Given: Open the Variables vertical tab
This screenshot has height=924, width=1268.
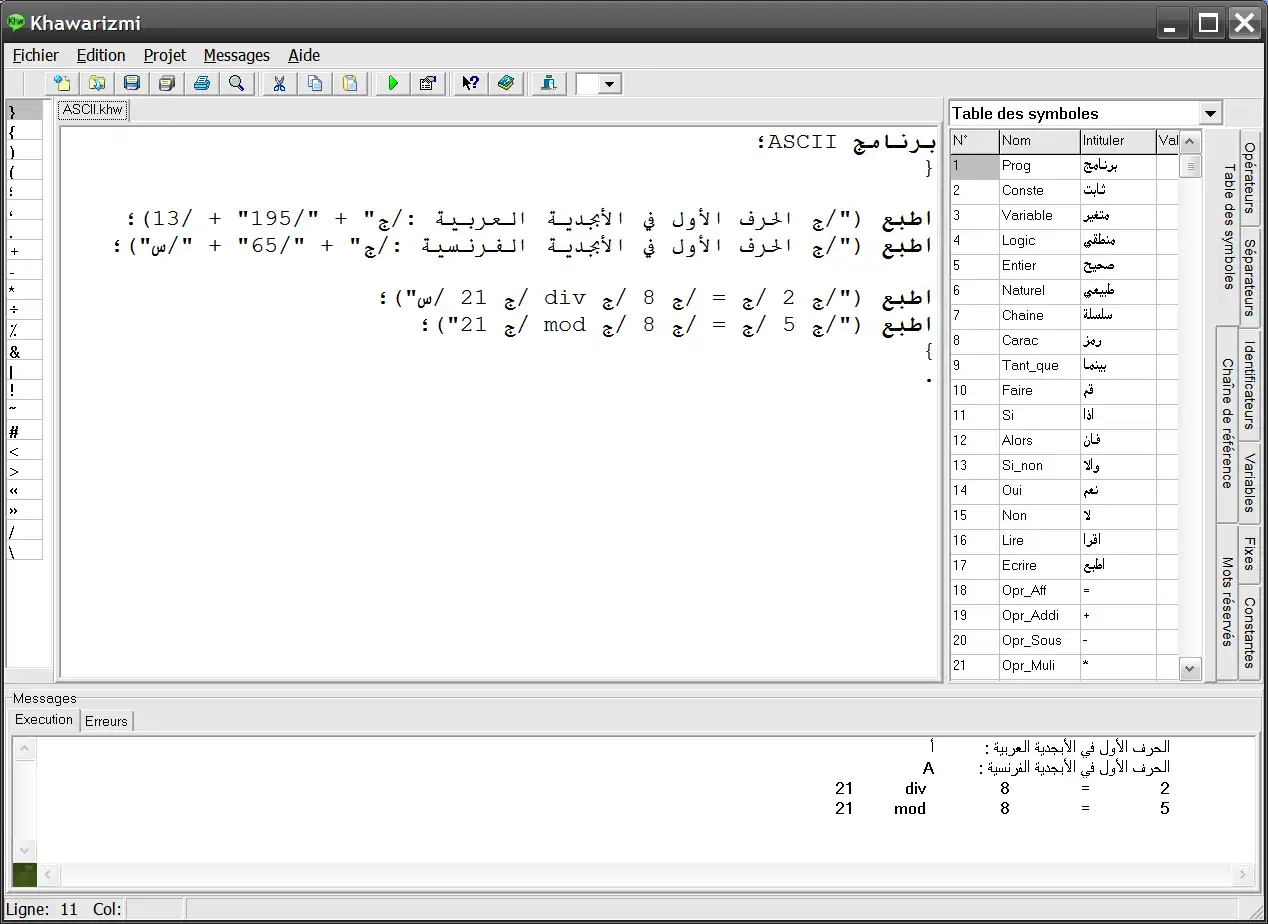Looking at the screenshot, I should pos(1250,483).
